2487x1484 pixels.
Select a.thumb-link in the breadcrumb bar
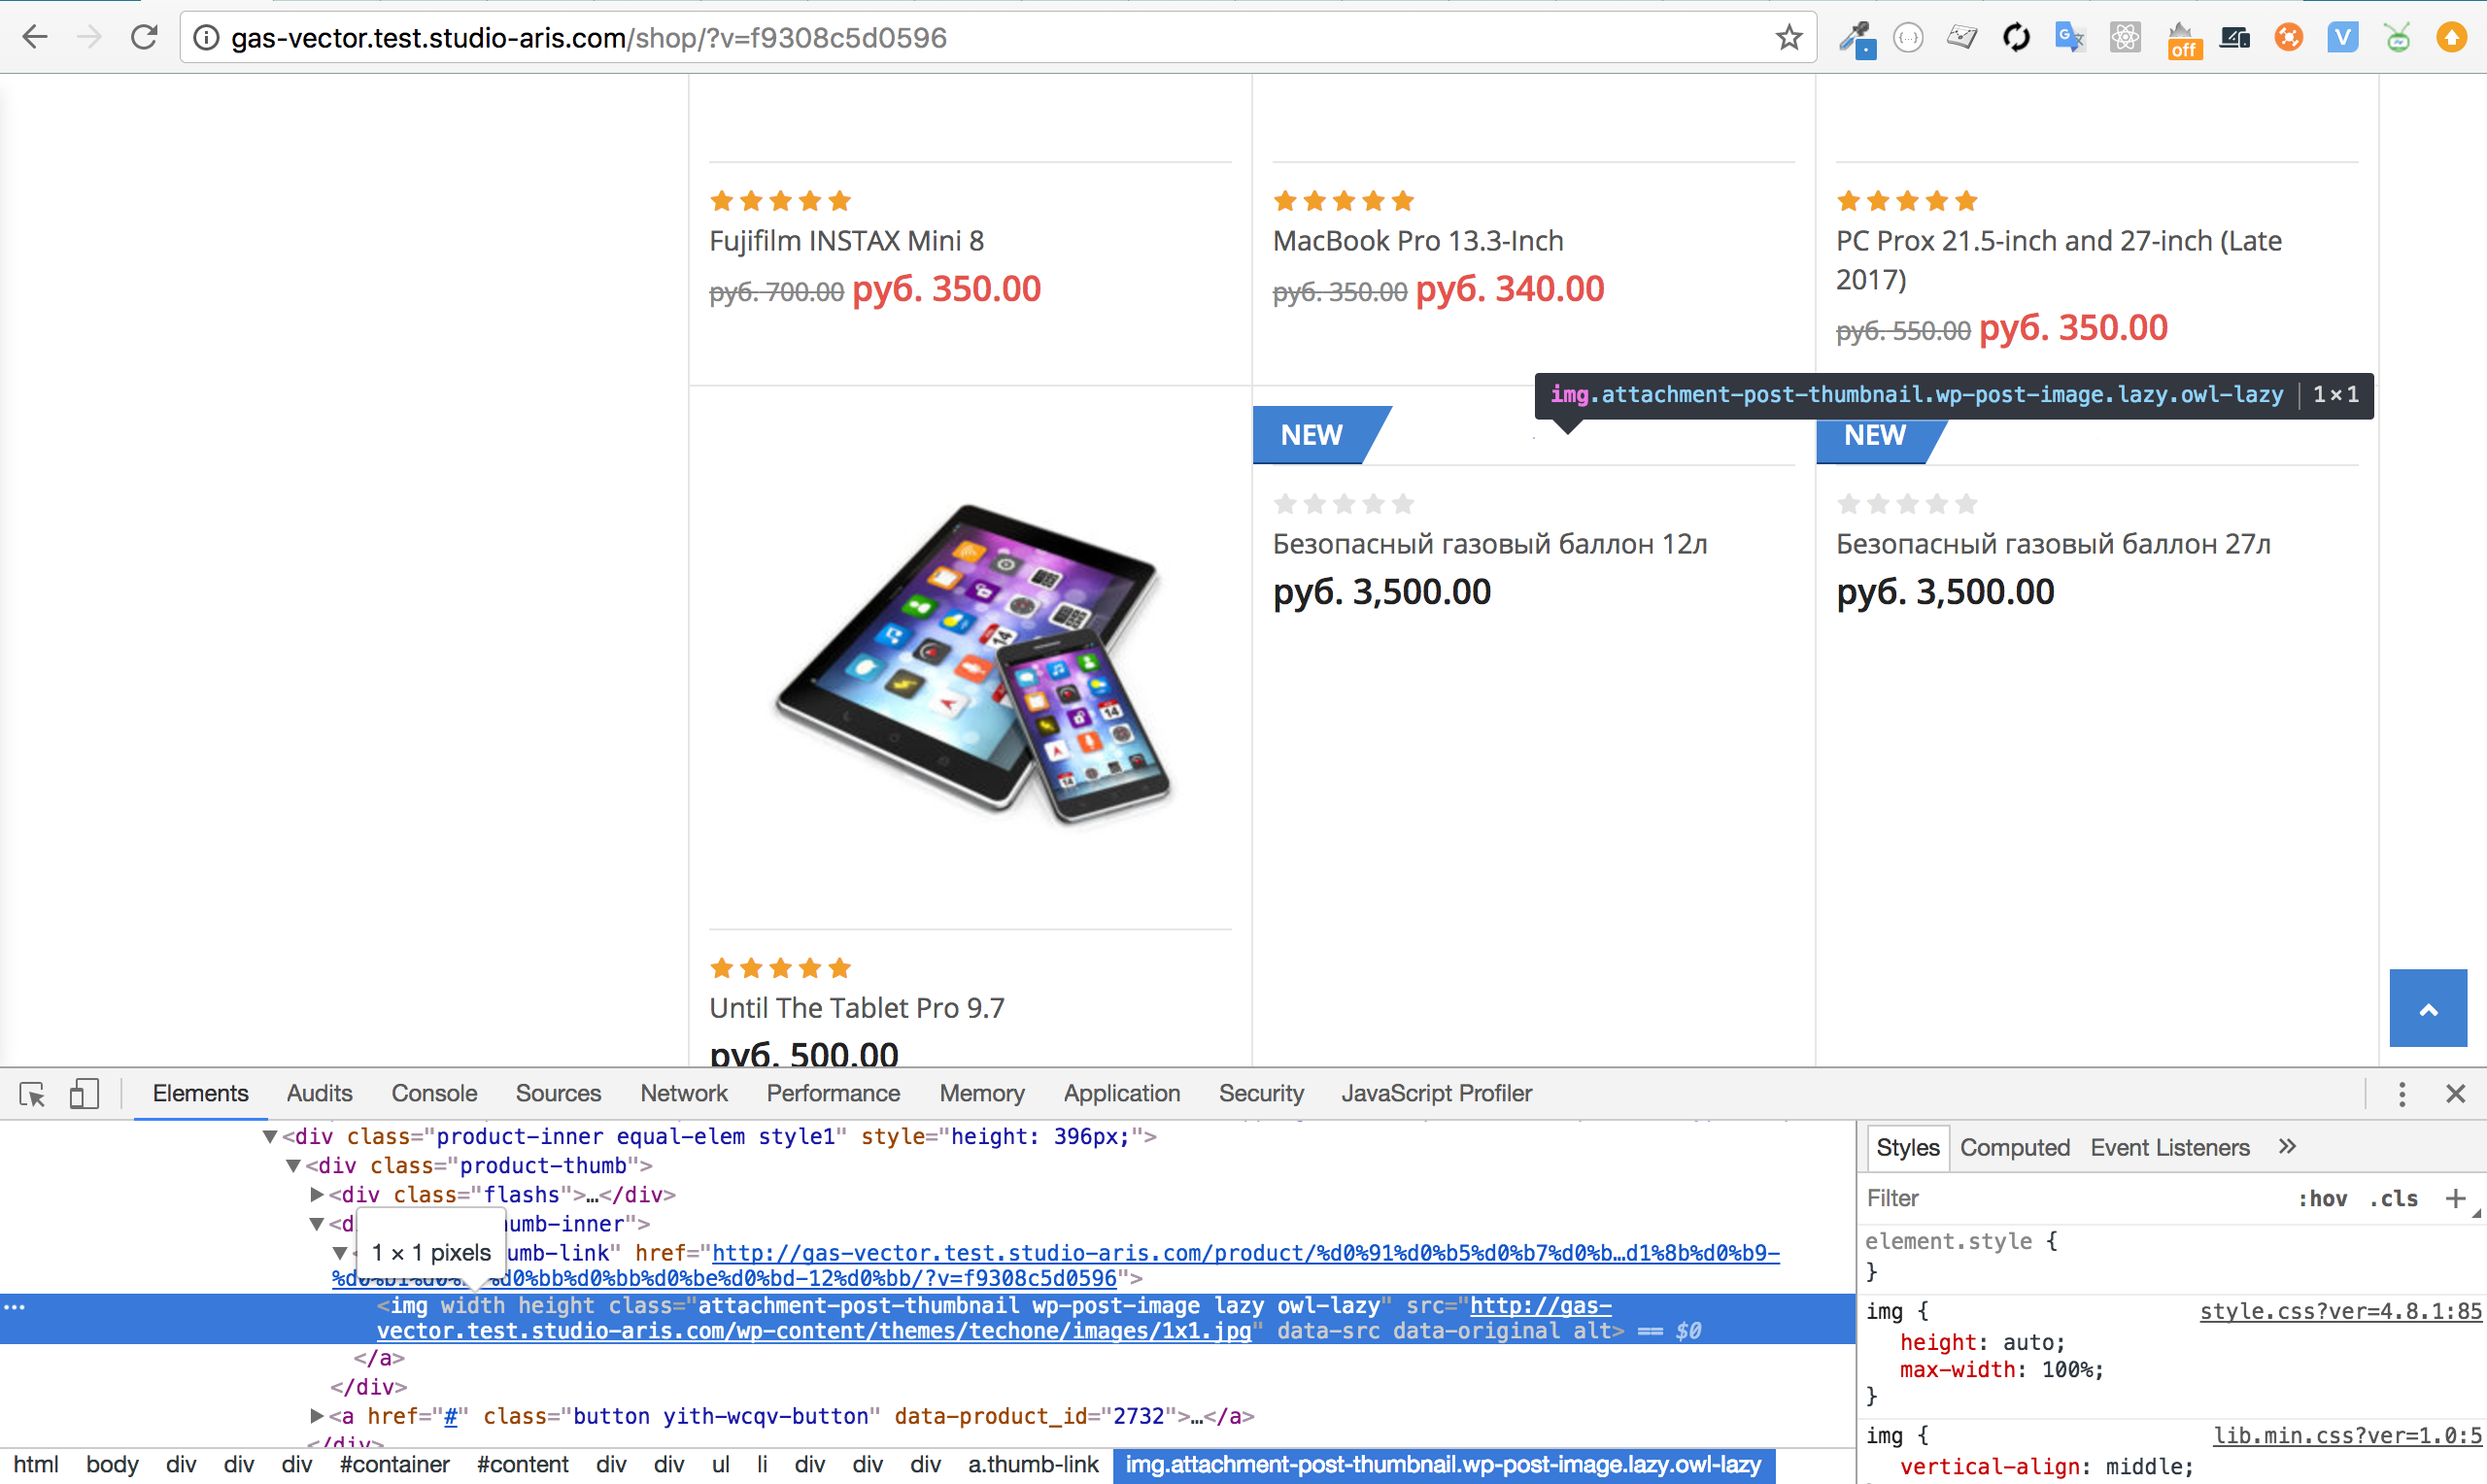click(1033, 1465)
